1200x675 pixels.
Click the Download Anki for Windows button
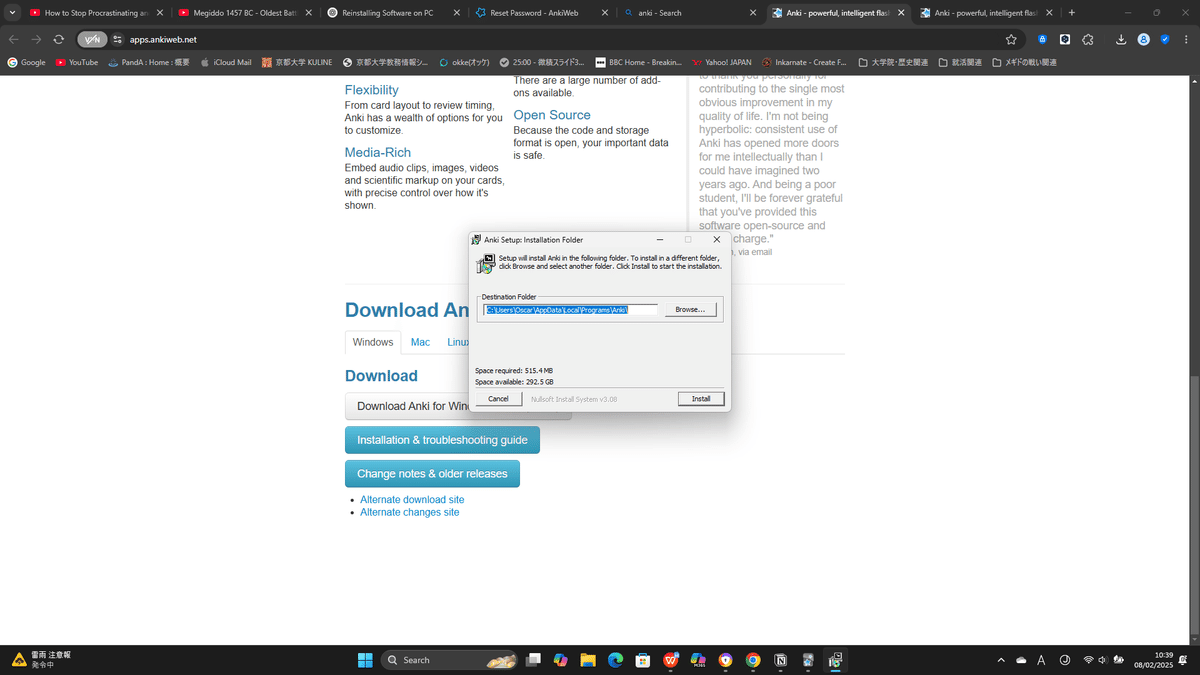coord(458,406)
